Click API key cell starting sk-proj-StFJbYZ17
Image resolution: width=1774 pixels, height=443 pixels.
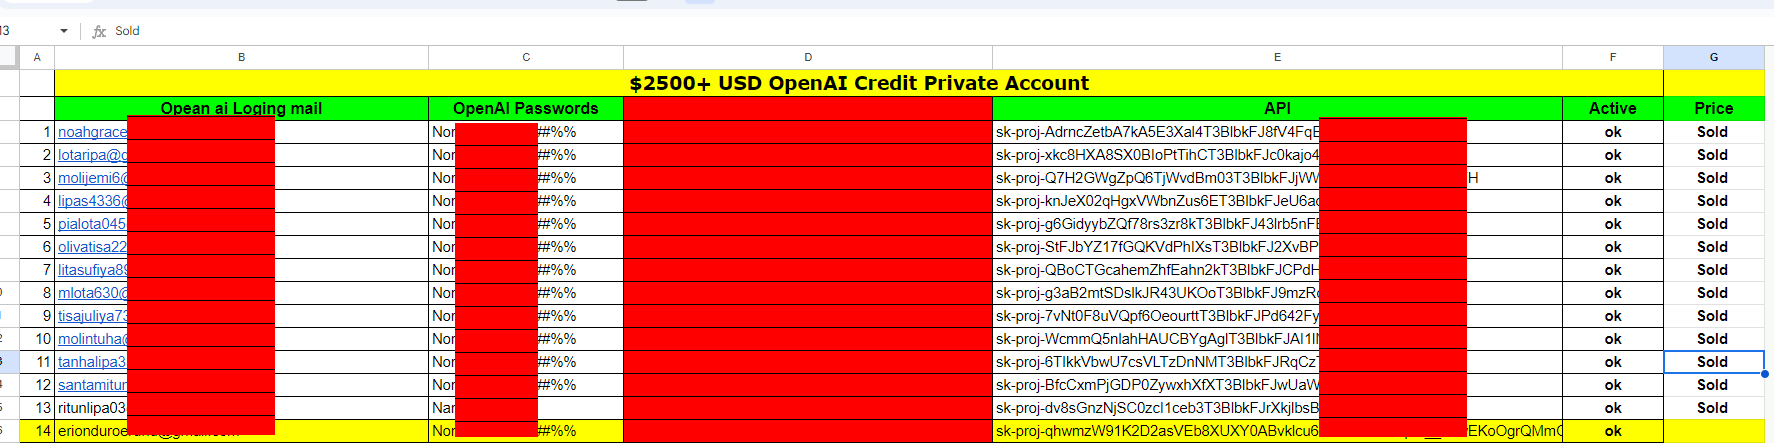[x=1277, y=247]
